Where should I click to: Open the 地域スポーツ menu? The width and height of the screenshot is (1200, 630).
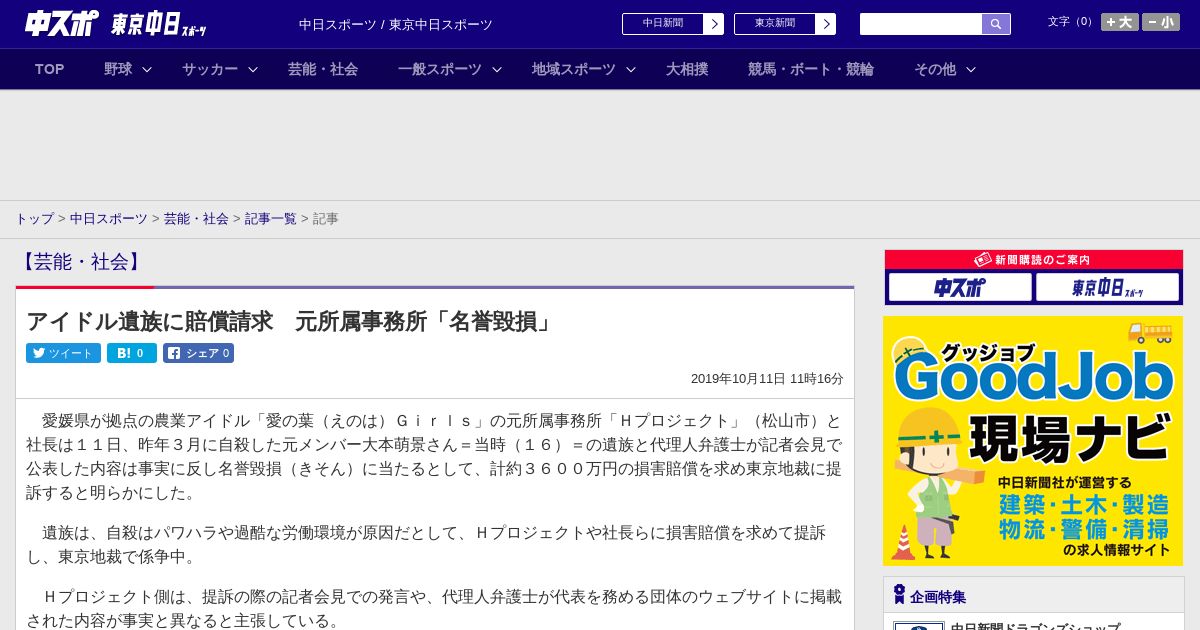point(574,69)
